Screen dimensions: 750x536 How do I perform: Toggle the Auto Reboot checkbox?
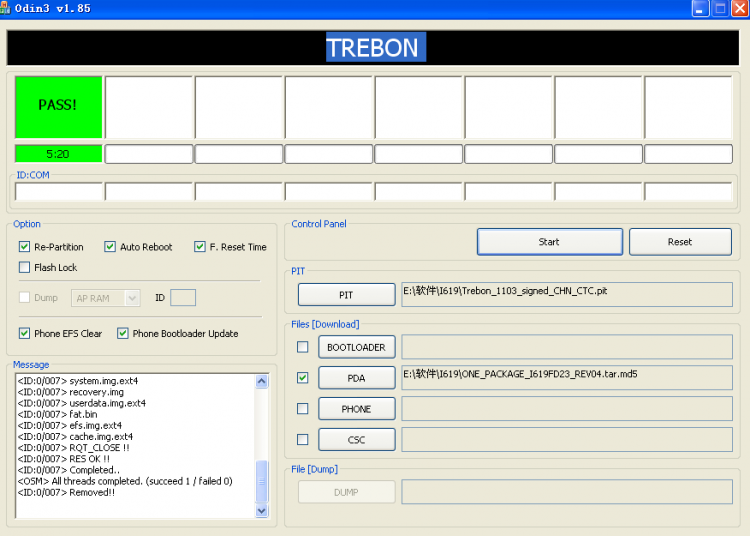(111, 247)
